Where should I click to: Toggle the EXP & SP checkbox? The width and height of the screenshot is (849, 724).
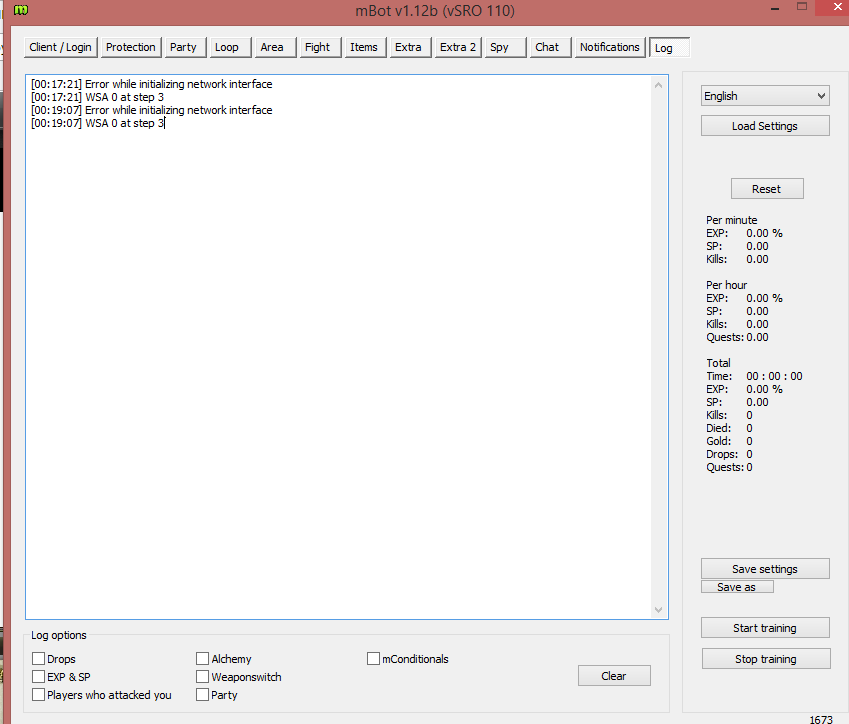pos(38,676)
